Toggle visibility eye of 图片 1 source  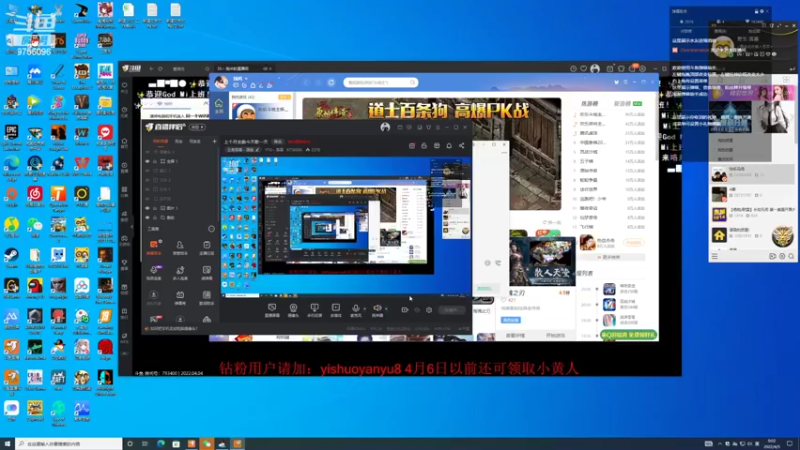(147, 208)
